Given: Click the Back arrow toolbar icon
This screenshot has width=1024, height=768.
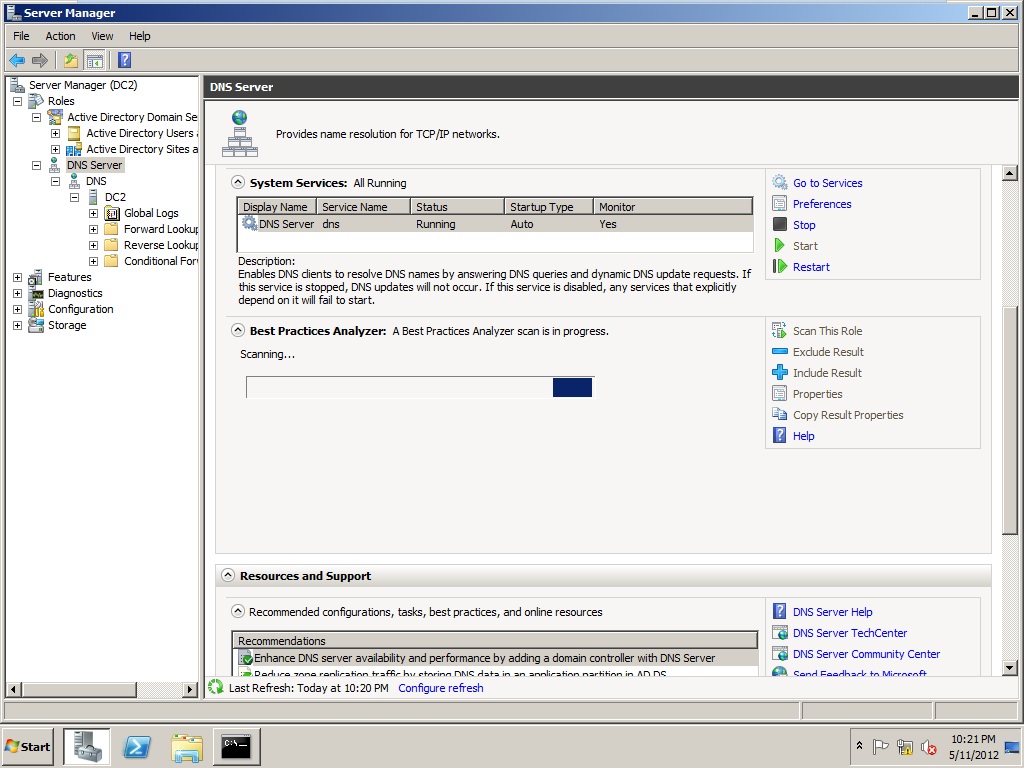Looking at the screenshot, I should click(17, 61).
